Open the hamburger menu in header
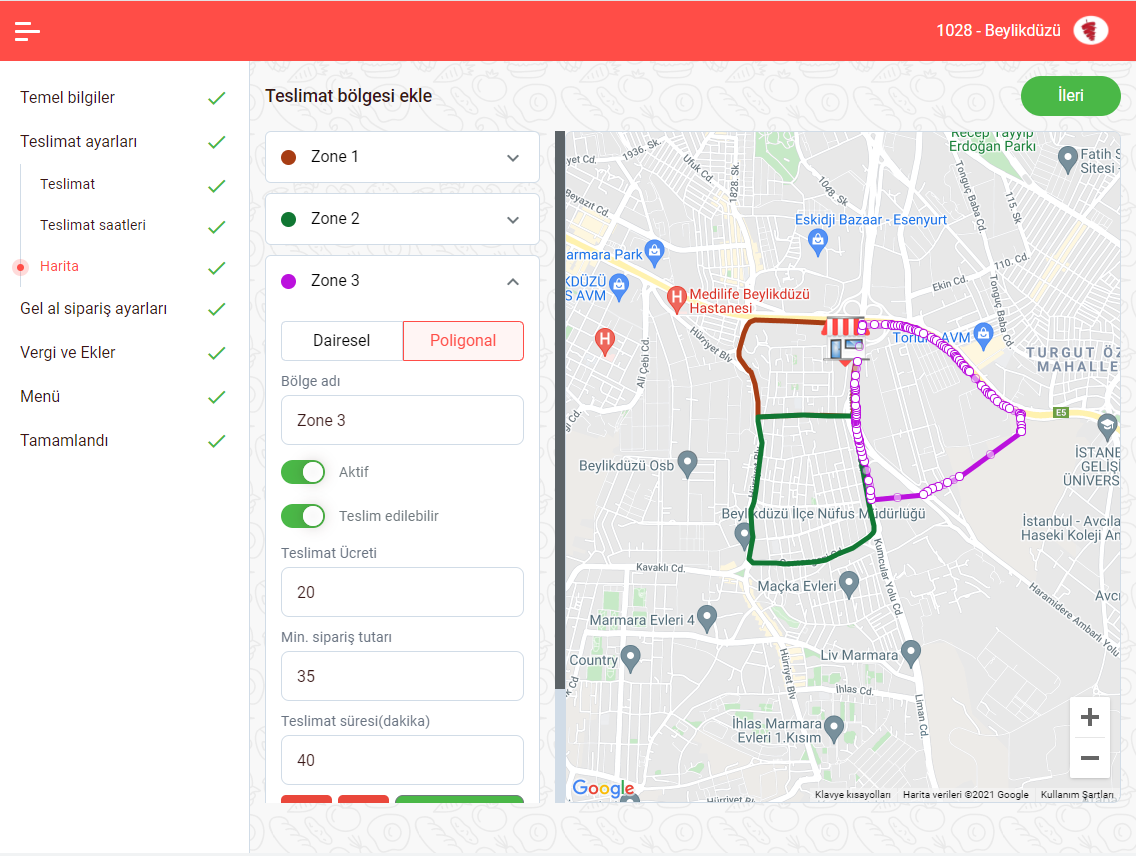Image resolution: width=1136 pixels, height=856 pixels. click(27, 31)
